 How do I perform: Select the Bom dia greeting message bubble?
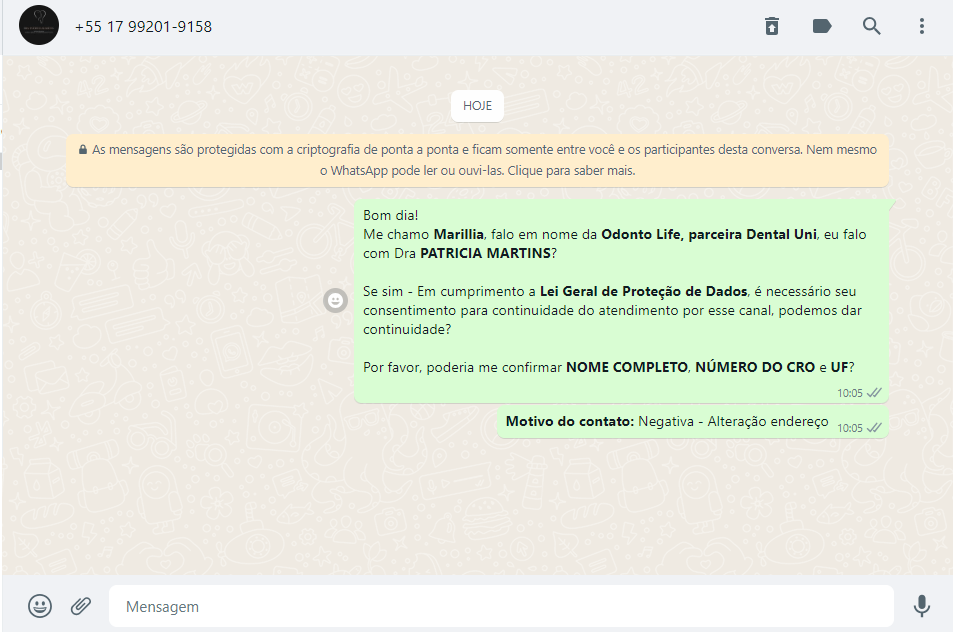[621, 301]
